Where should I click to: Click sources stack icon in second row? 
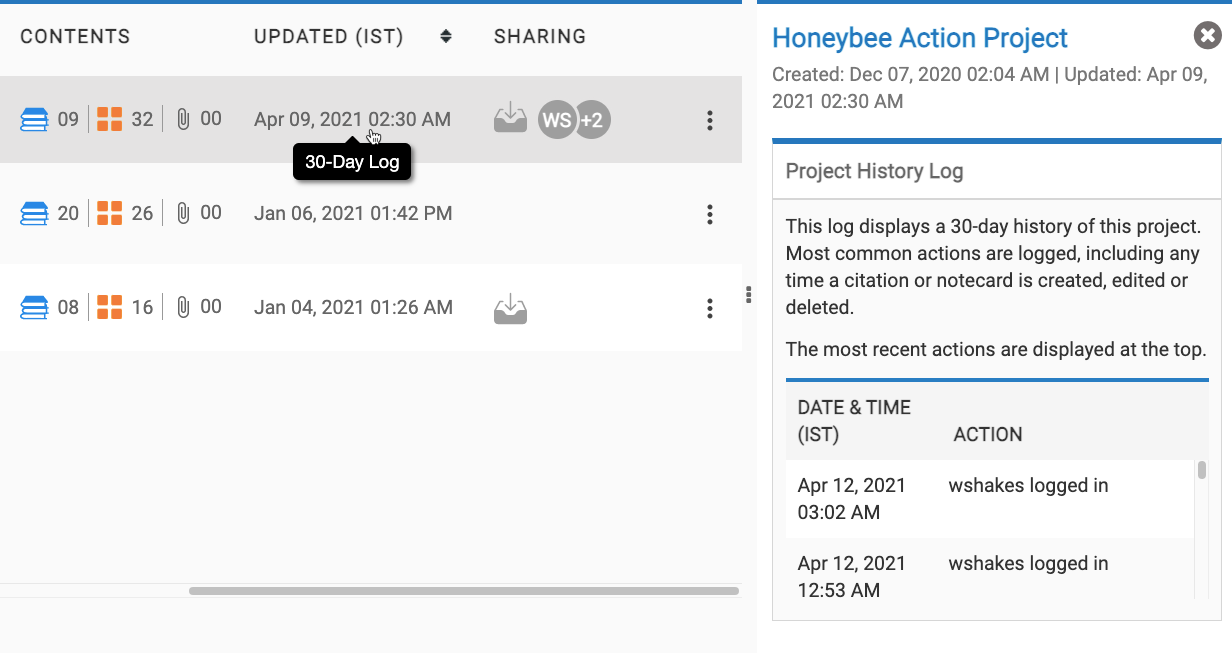pyautogui.click(x=34, y=214)
